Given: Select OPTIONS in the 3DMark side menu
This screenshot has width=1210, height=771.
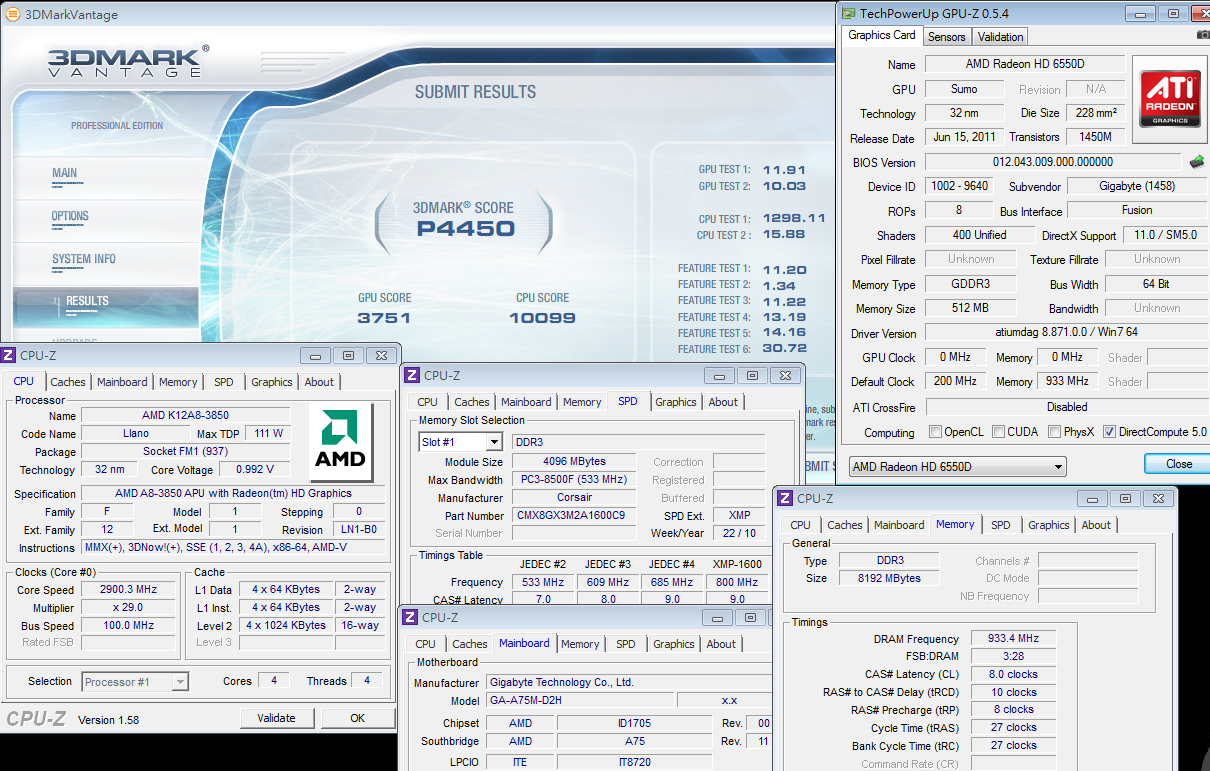Looking at the screenshot, I should [70, 216].
